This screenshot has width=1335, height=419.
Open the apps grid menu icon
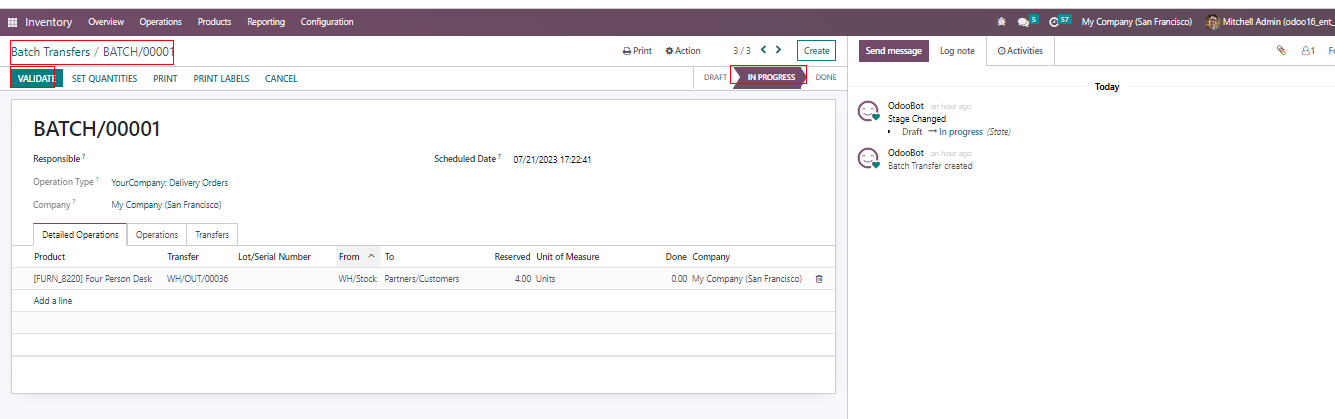pyautogui.click(x=13, y=22)
